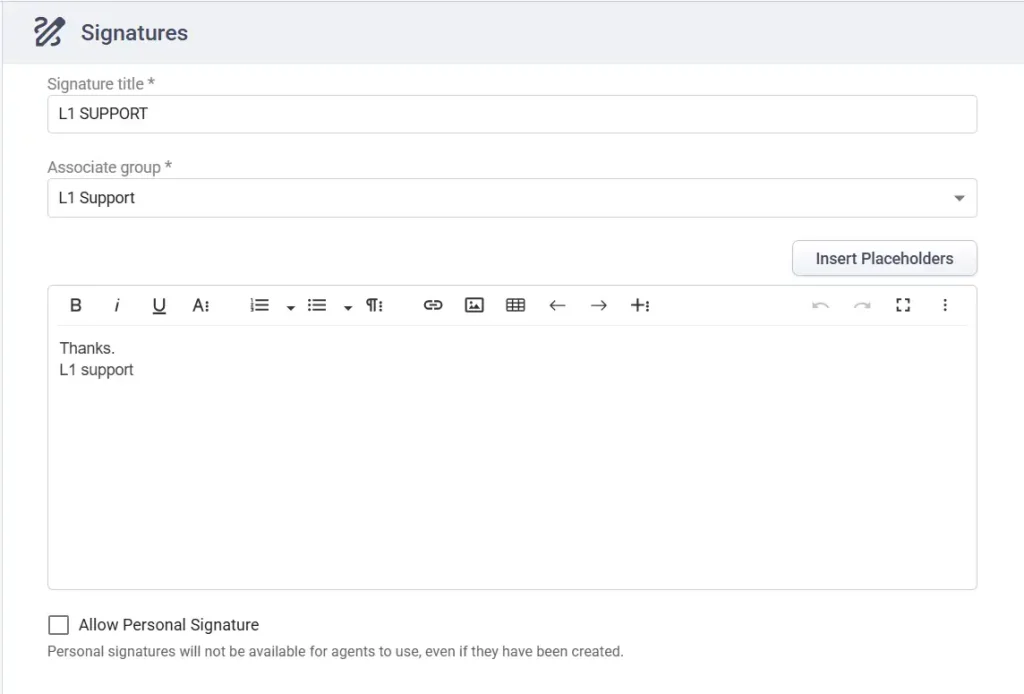Click the personal signatures help note

(x=335, y=652)
